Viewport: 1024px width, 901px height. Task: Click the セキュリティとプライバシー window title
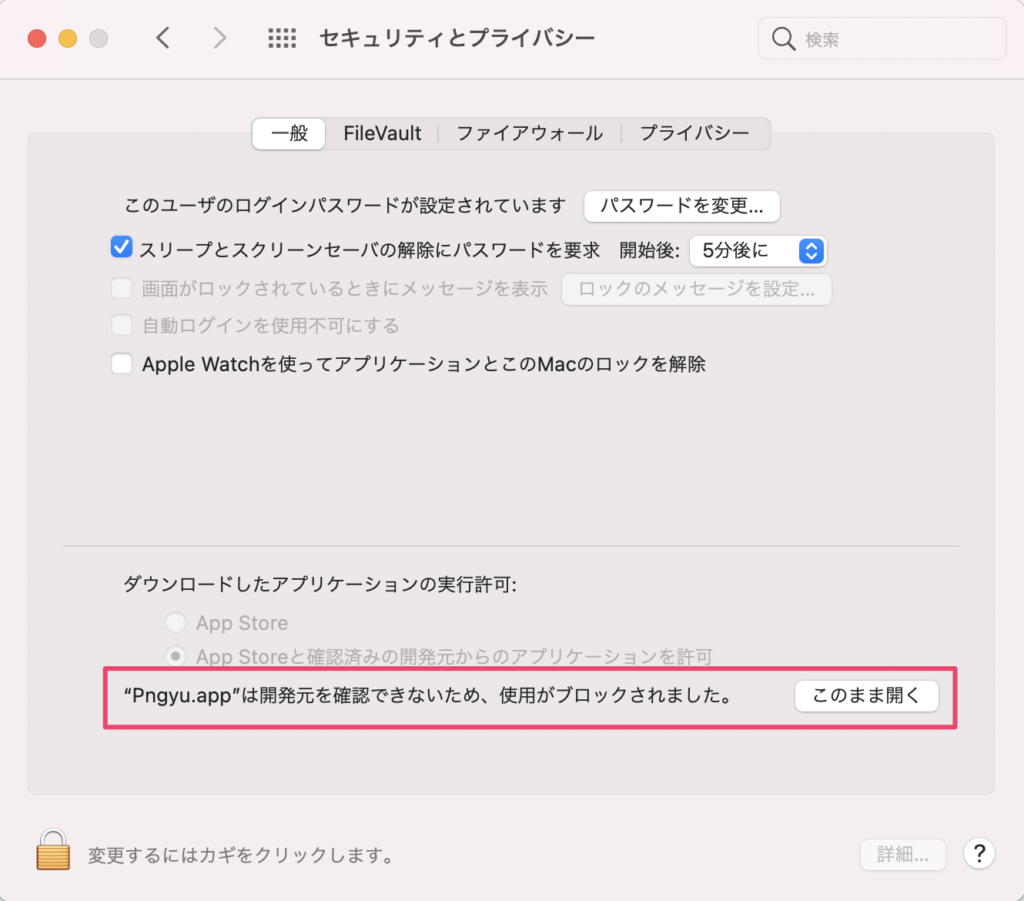[x=457, y=39]
